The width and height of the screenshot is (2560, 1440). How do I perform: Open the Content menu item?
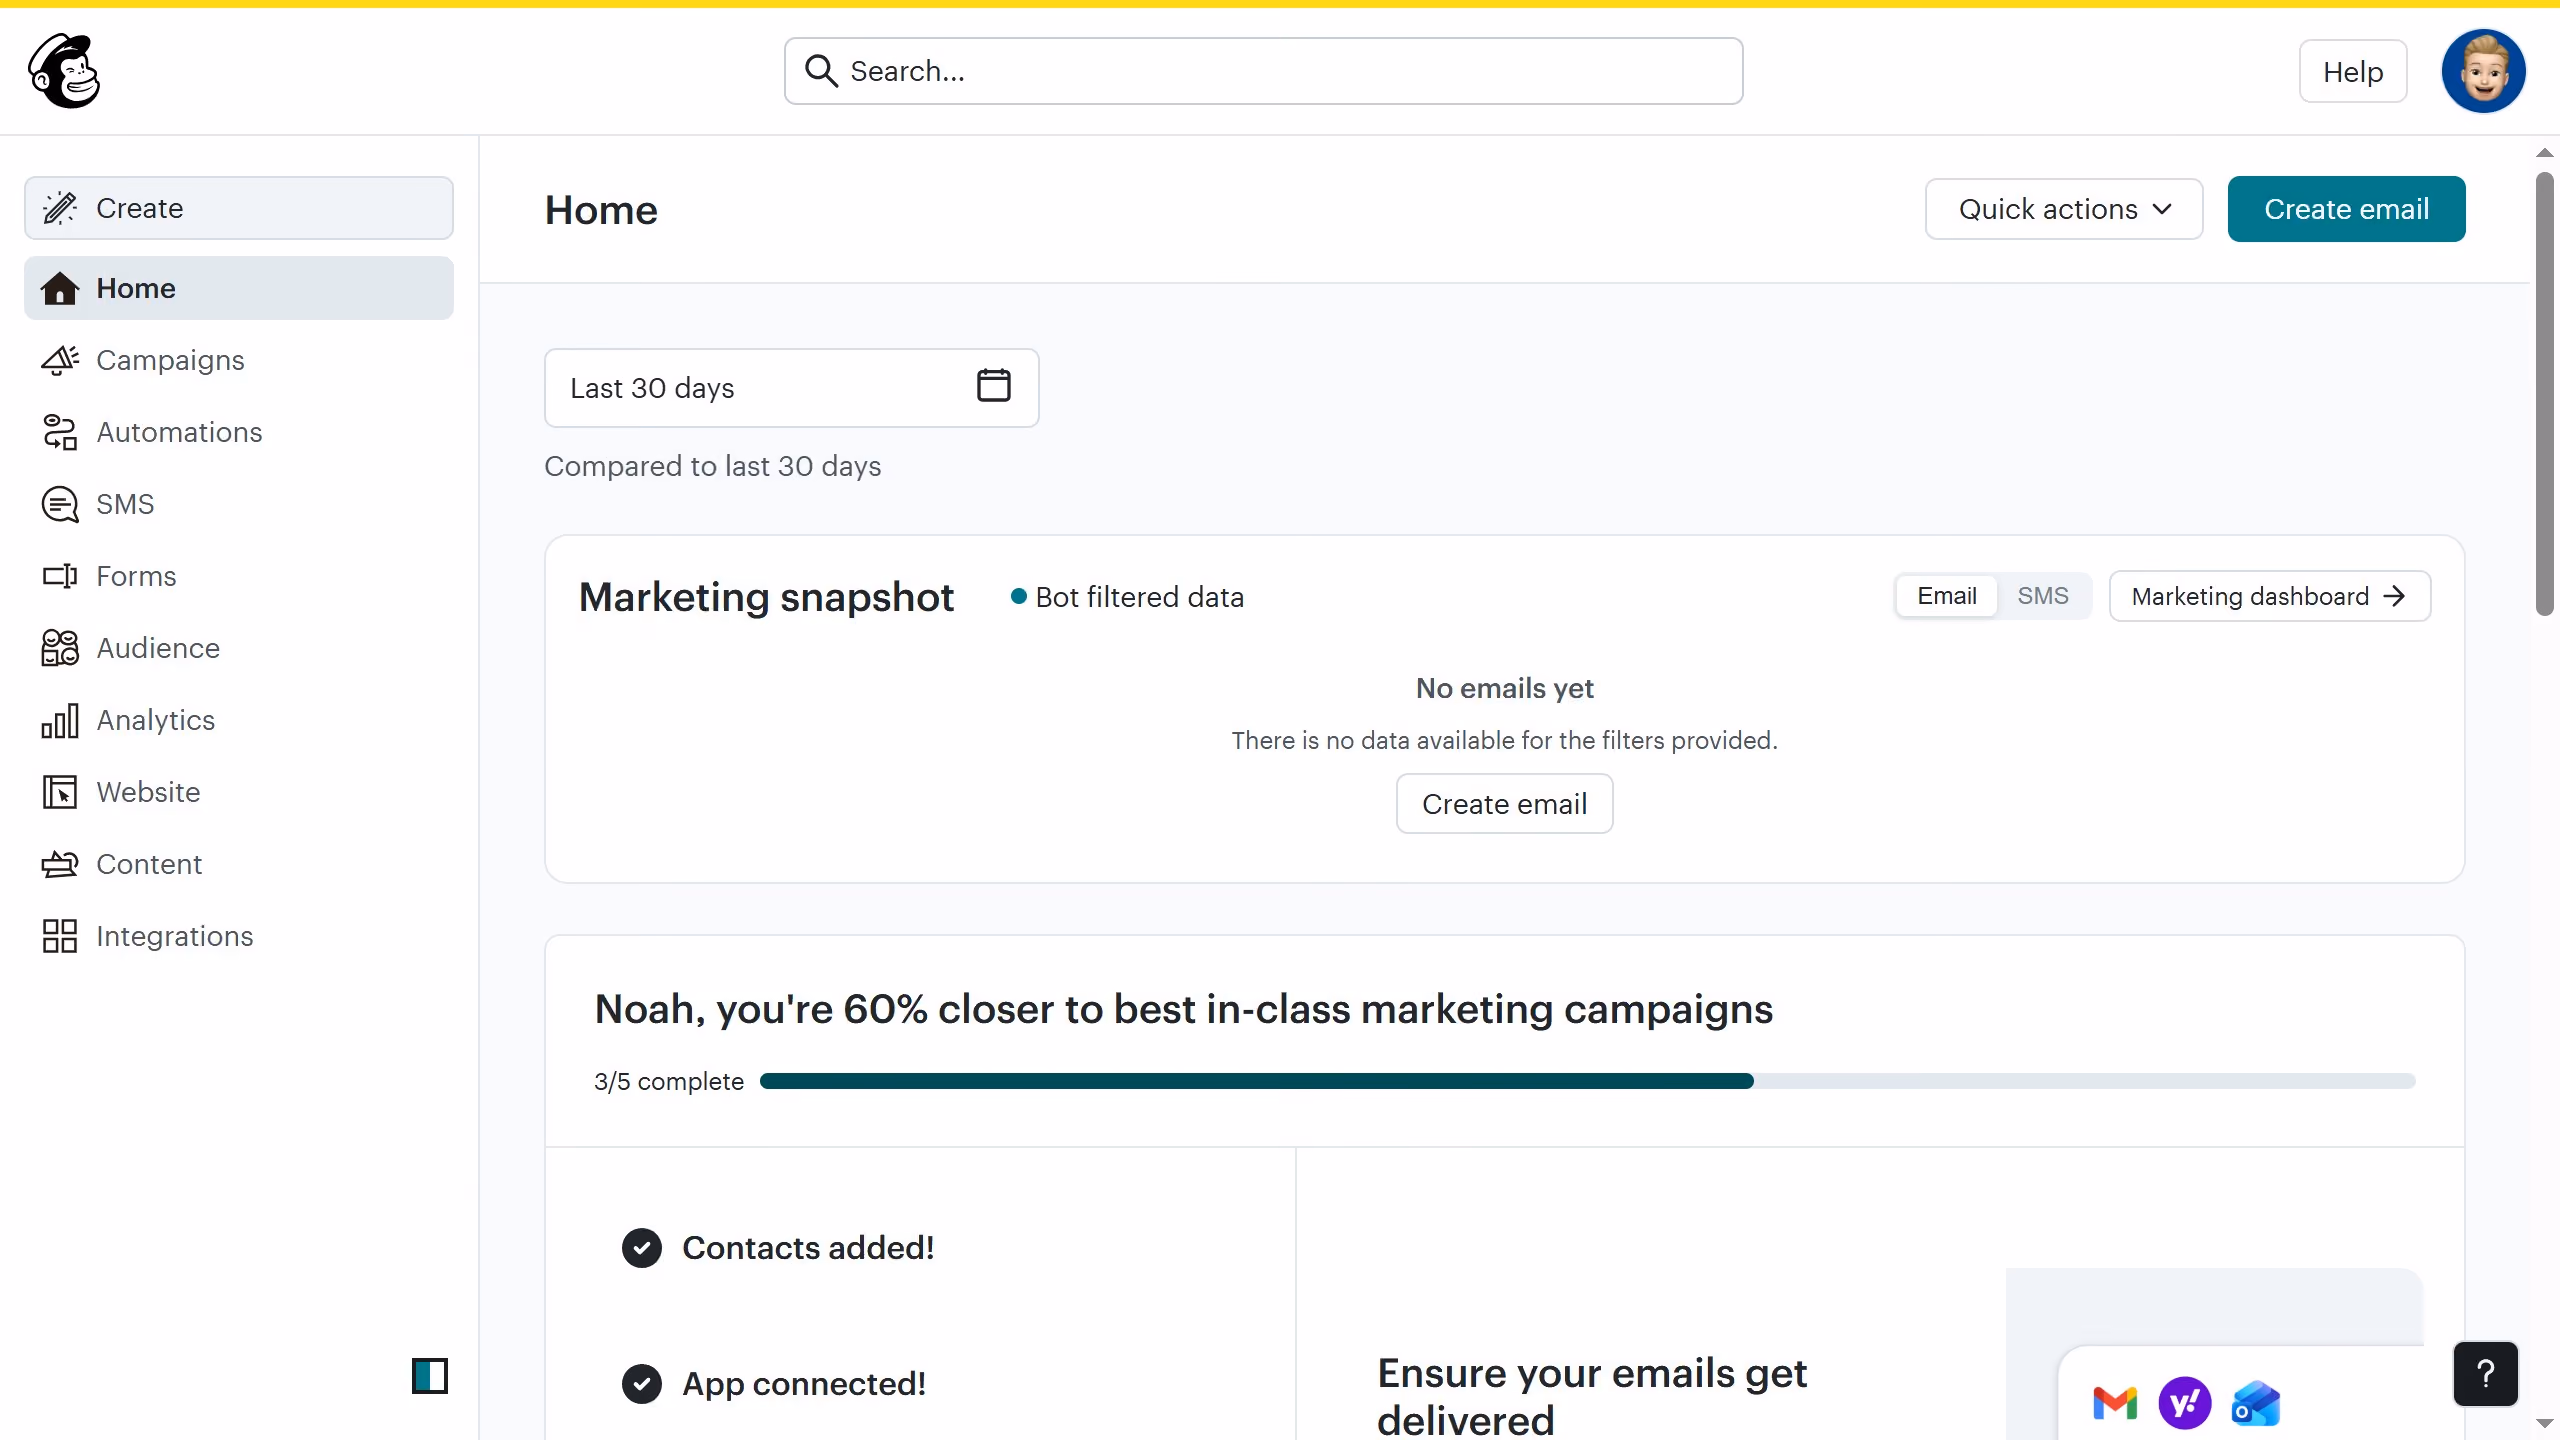(x=239, y=864)
